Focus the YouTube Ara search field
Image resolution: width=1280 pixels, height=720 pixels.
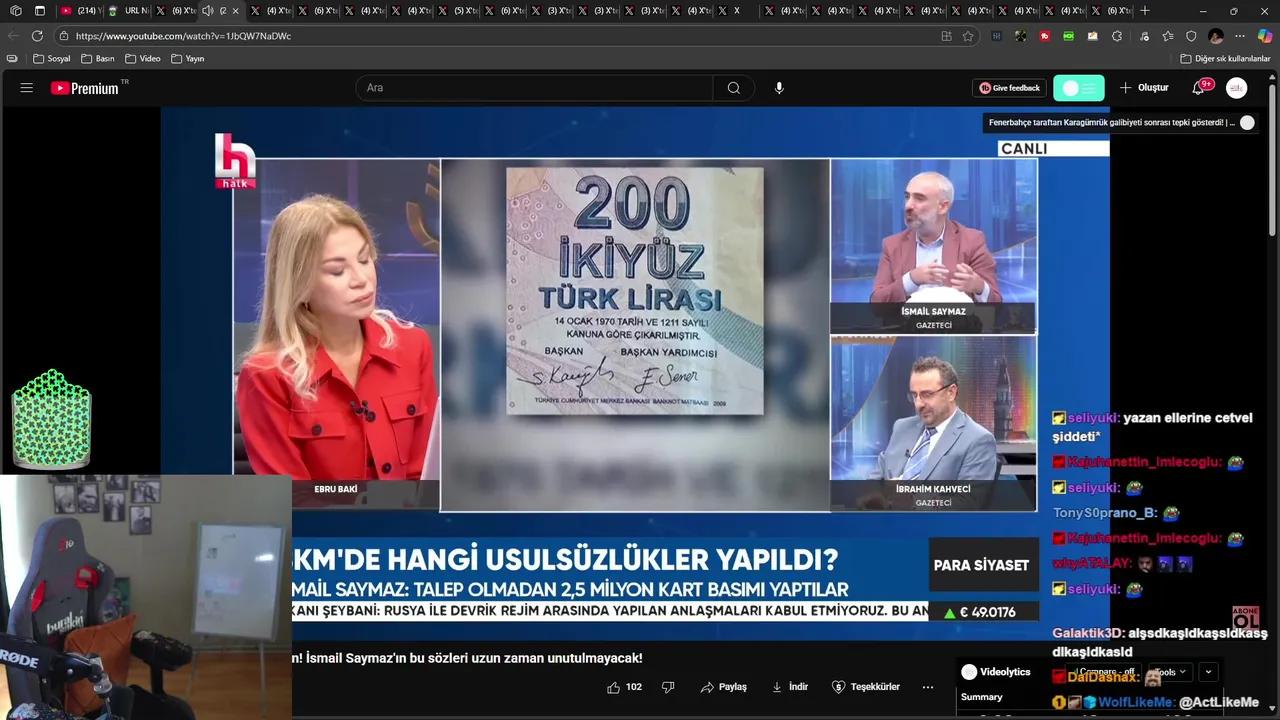click(x=534, y=88)
